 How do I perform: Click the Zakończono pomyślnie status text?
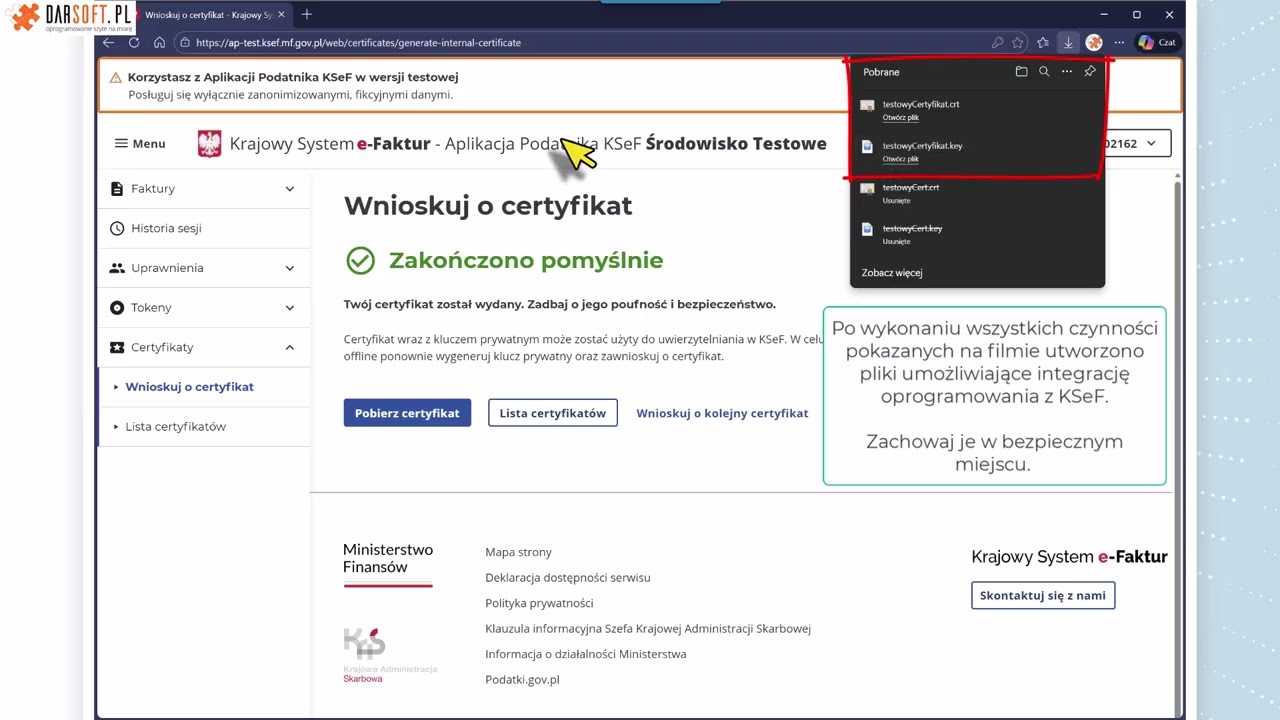526,260
